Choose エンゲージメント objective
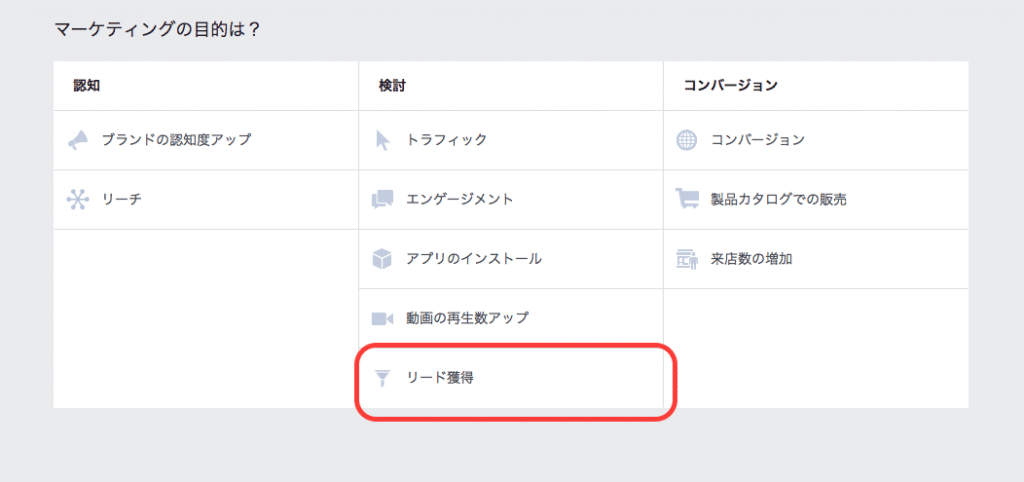 point(511,200)
